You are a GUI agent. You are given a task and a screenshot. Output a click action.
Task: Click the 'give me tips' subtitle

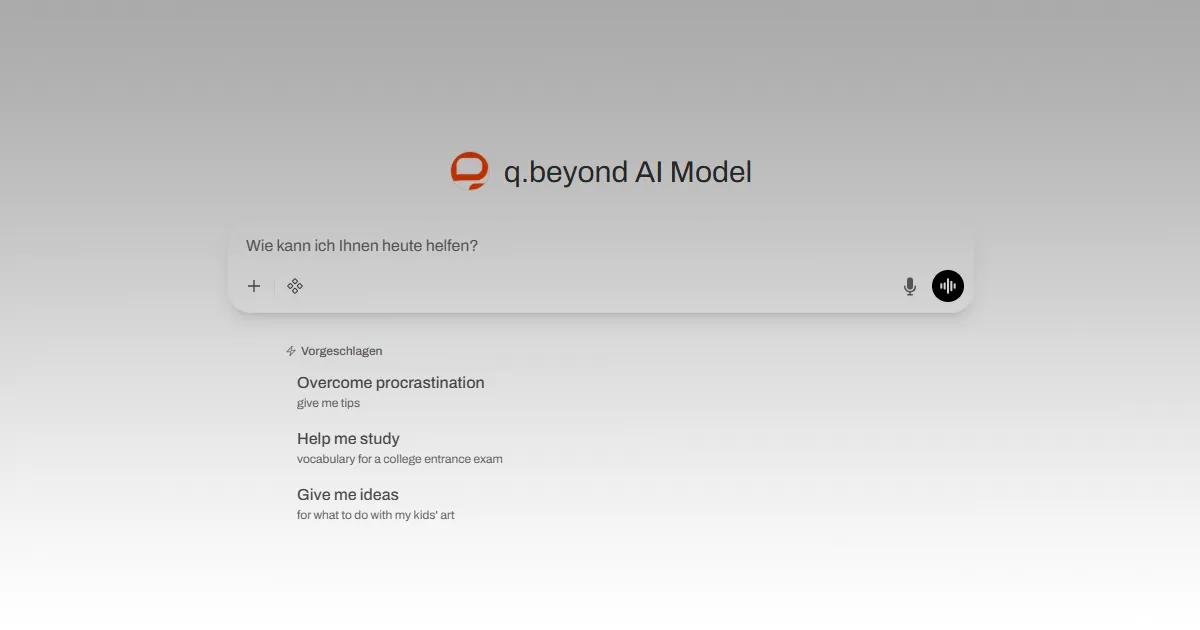(x=328, y=404)
